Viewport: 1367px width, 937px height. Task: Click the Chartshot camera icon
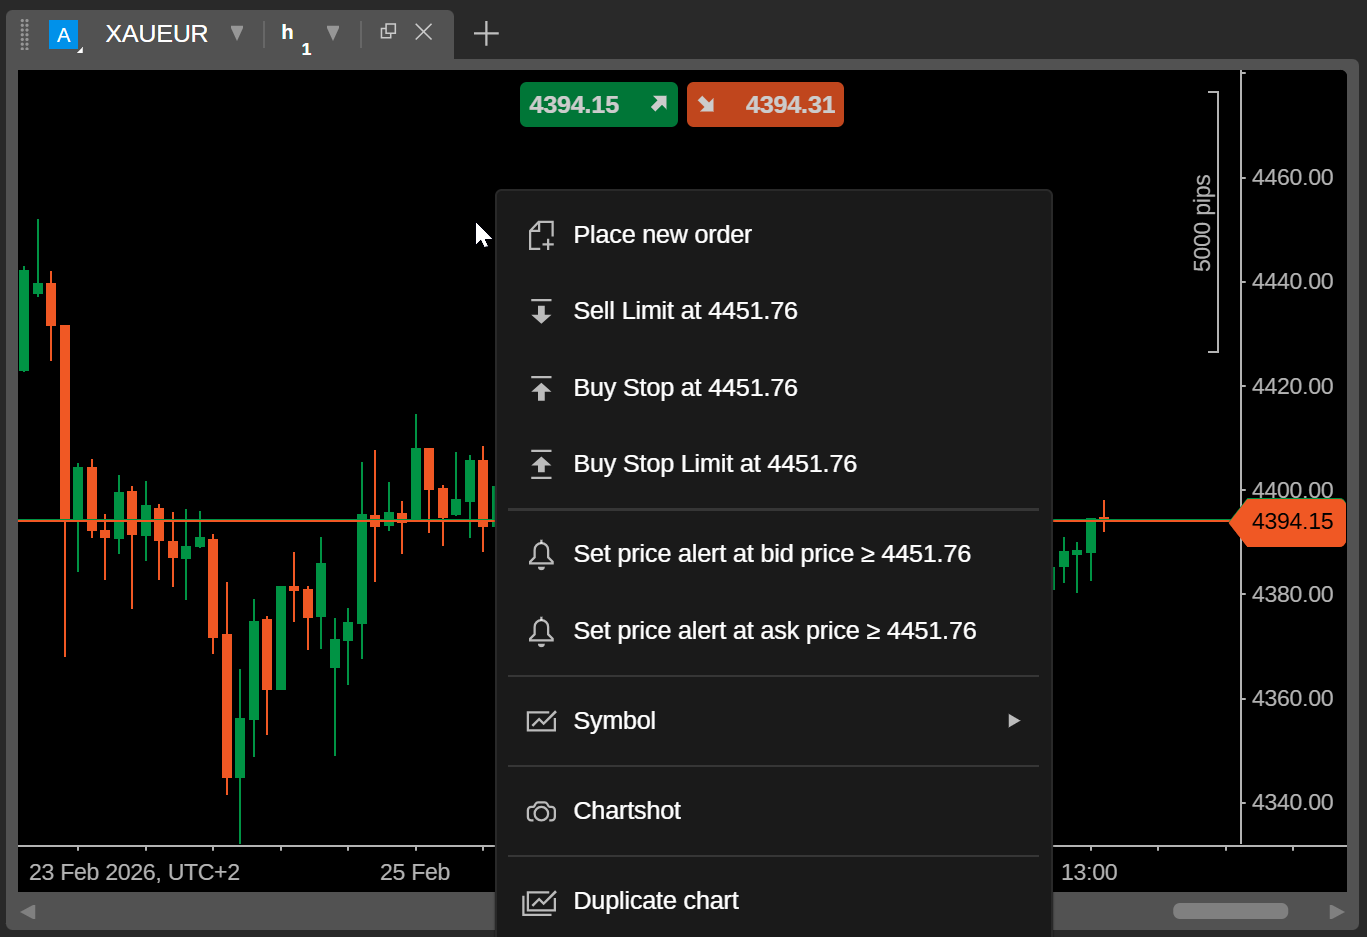coord(541,812)
